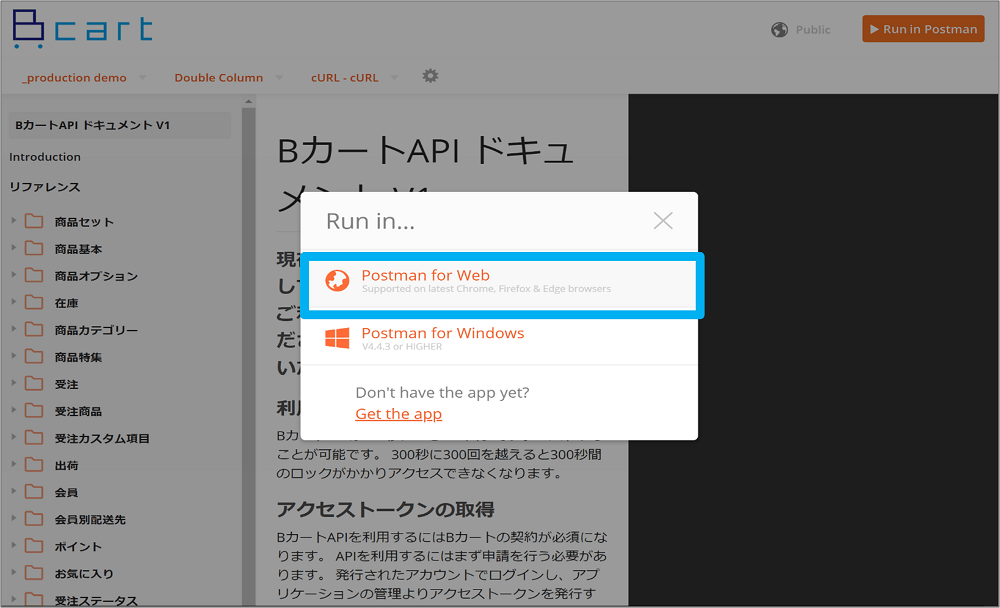Select Postman for Web option
1000x608 pixels.
click(502, 281)
